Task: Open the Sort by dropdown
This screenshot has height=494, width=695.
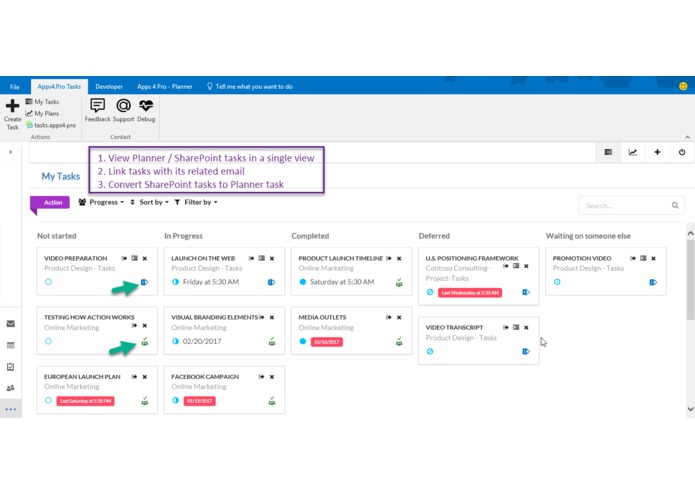Action: tap(149, 202)
